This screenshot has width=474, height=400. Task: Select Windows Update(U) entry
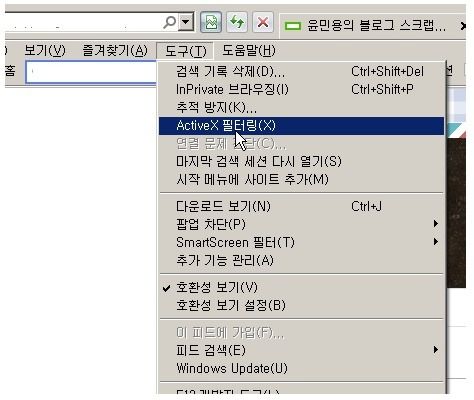coord(301,368)
